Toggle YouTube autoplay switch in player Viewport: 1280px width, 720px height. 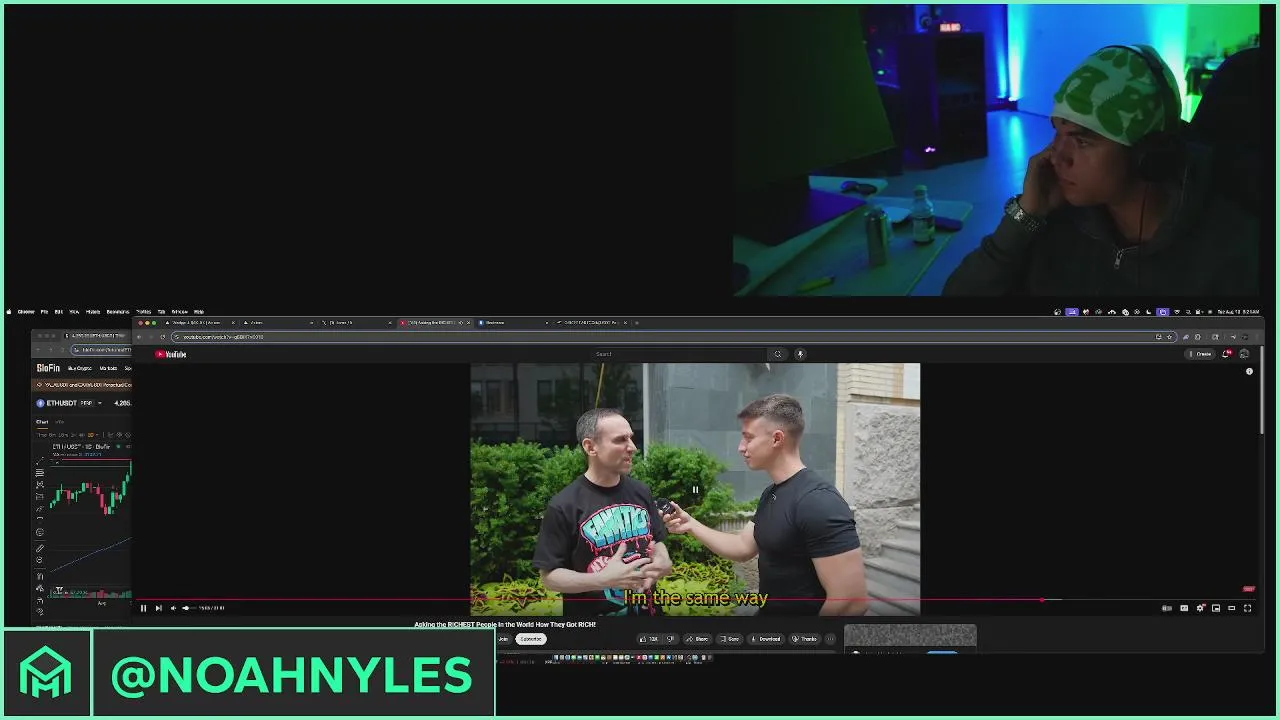pyautogui.click(x=1167, y=608)
